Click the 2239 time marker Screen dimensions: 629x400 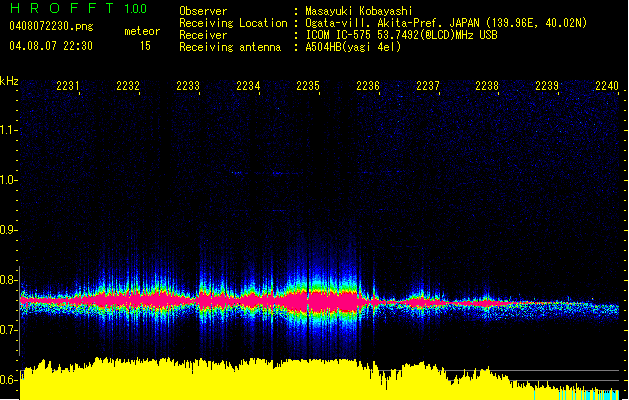pyautogui.click(x=547, y=86)
